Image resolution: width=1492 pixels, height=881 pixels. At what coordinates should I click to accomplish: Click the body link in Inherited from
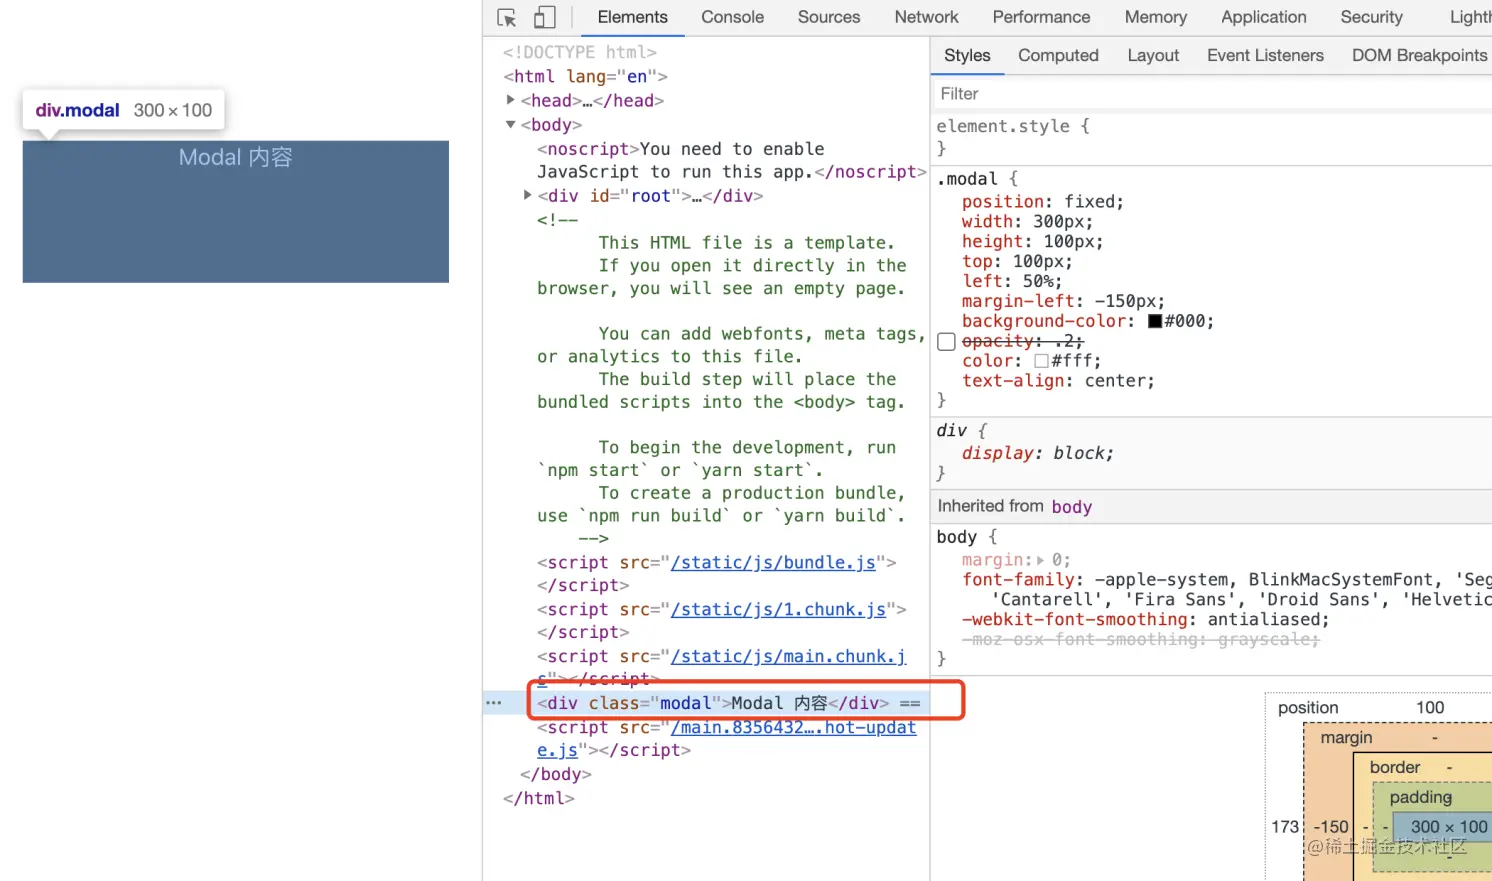coord(1071,507)
